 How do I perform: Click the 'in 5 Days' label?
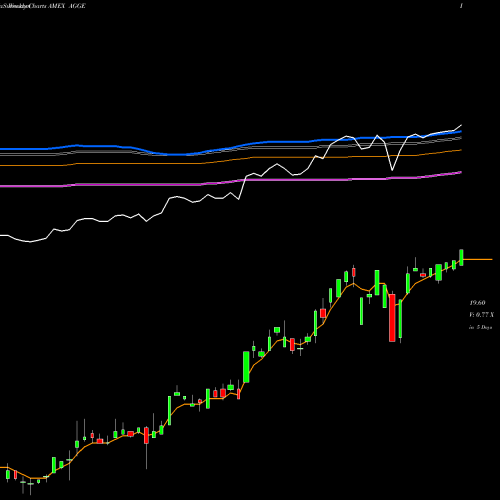[x=480, y=327]
